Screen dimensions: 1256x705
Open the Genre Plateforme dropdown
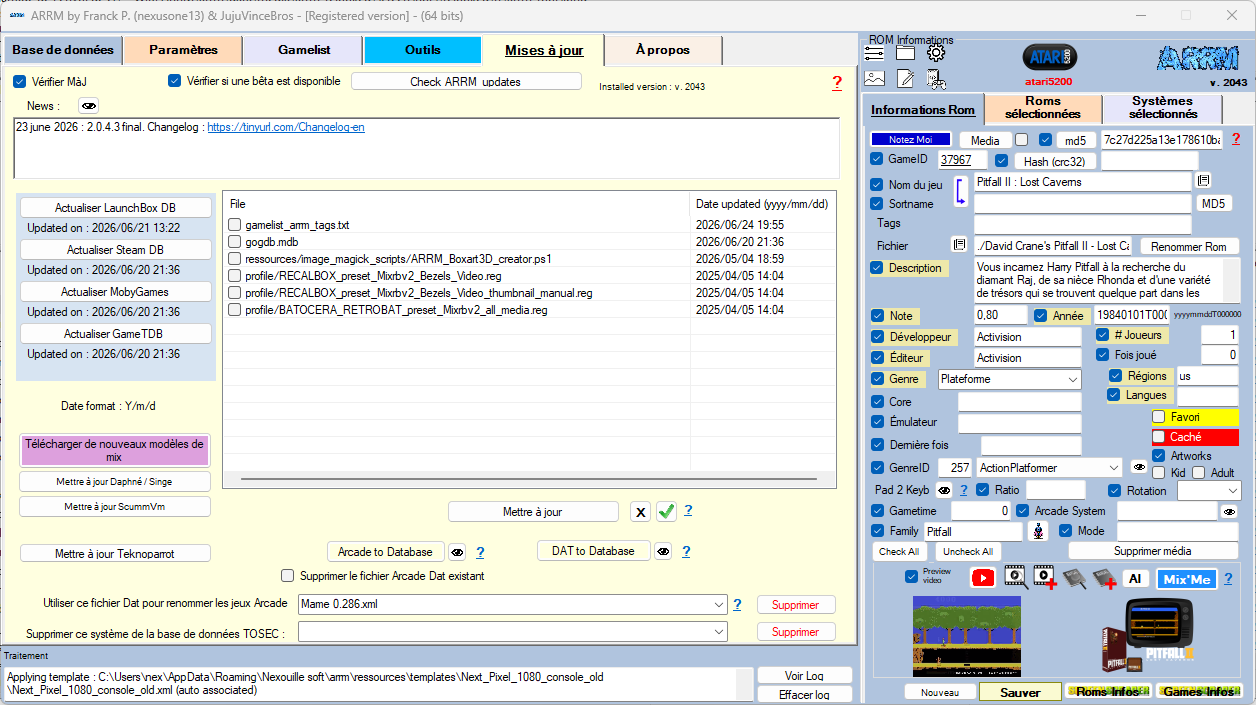[1073, 380]
